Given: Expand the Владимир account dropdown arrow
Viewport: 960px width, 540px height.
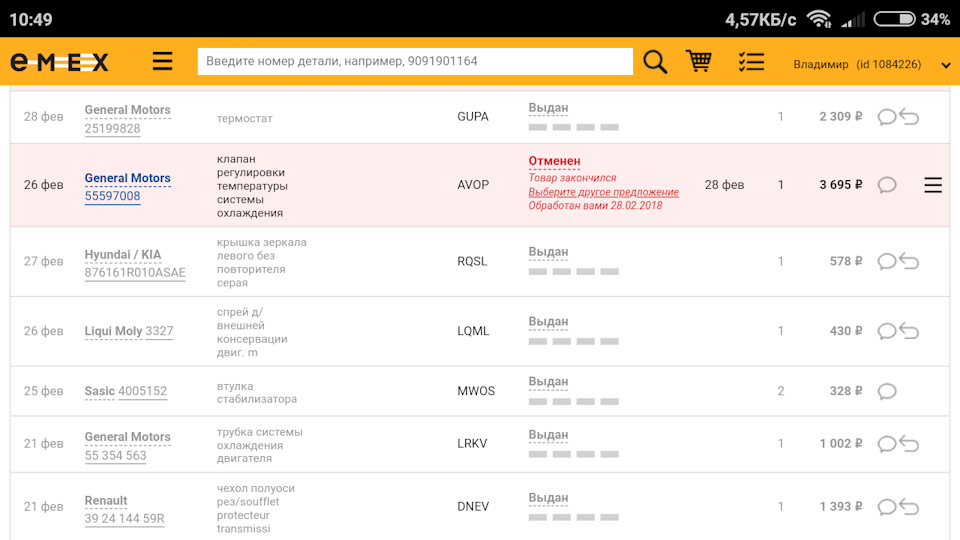Looking at the screenshot, I should (x=946, y=65).
